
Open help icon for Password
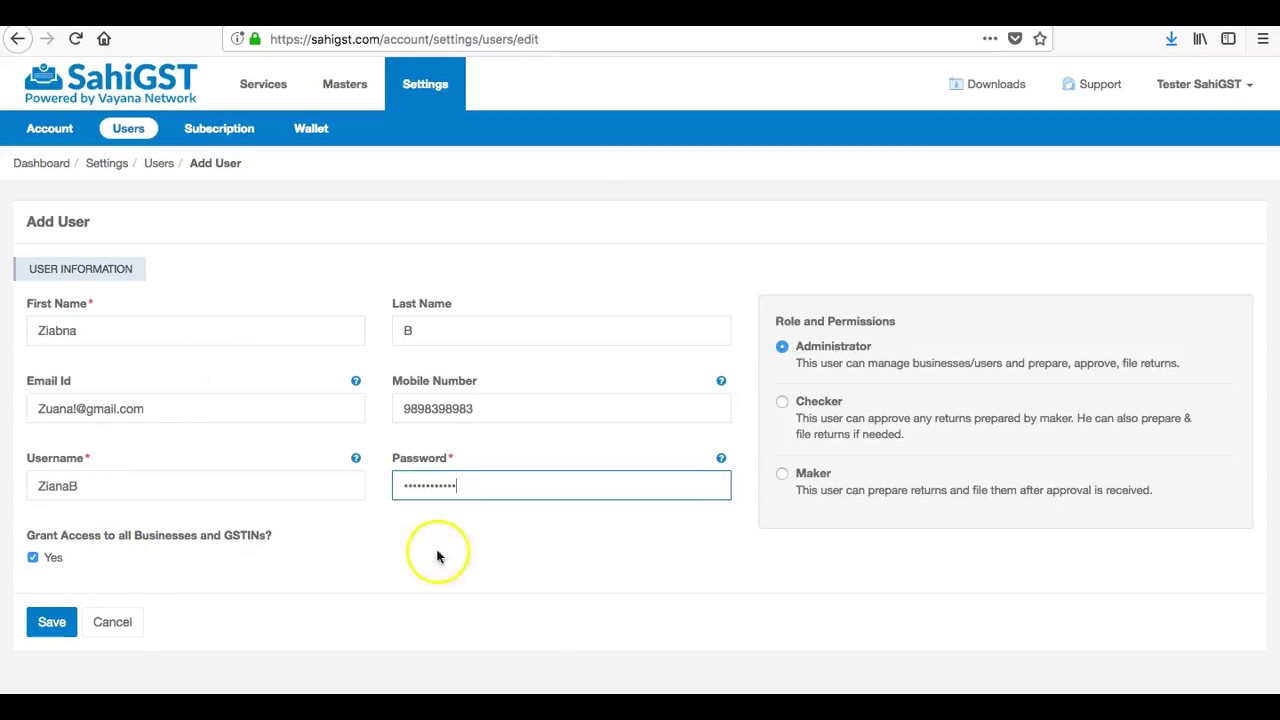tap(721, 458)
